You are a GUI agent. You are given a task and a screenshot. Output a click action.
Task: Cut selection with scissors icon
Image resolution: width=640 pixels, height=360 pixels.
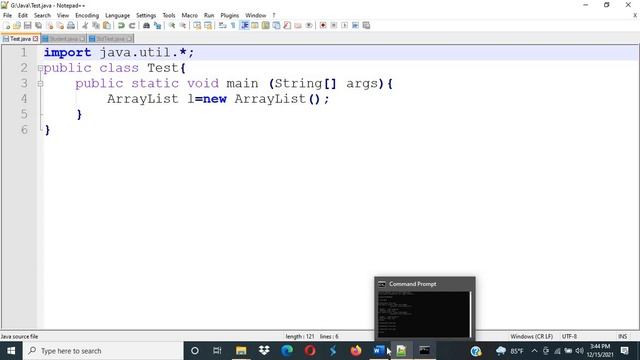[85, 25]
